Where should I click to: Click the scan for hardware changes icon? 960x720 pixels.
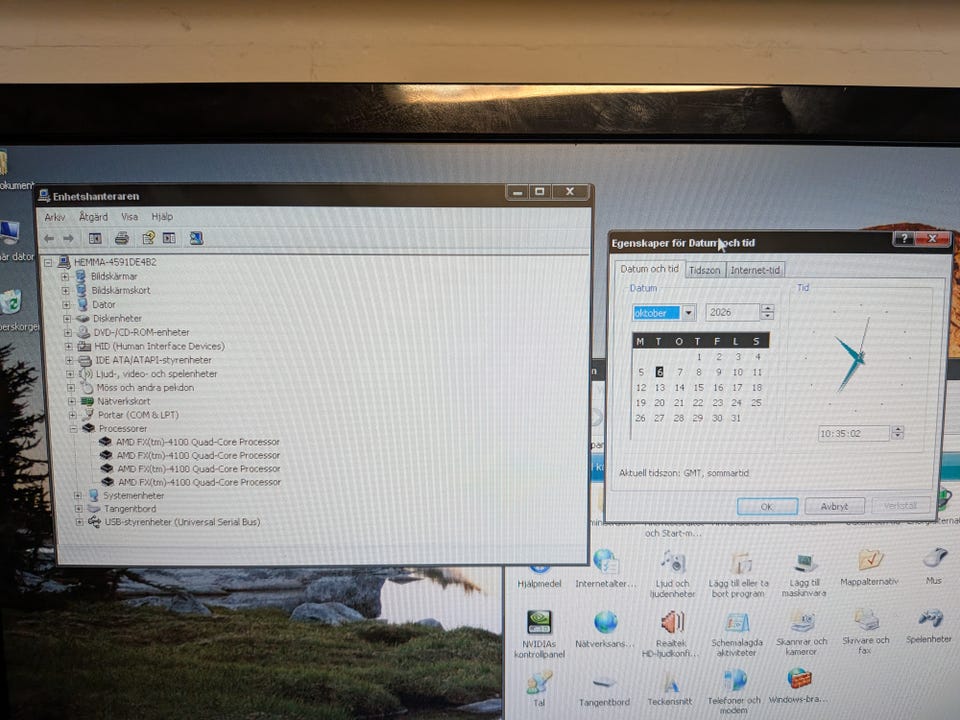(x=196, y=238)
